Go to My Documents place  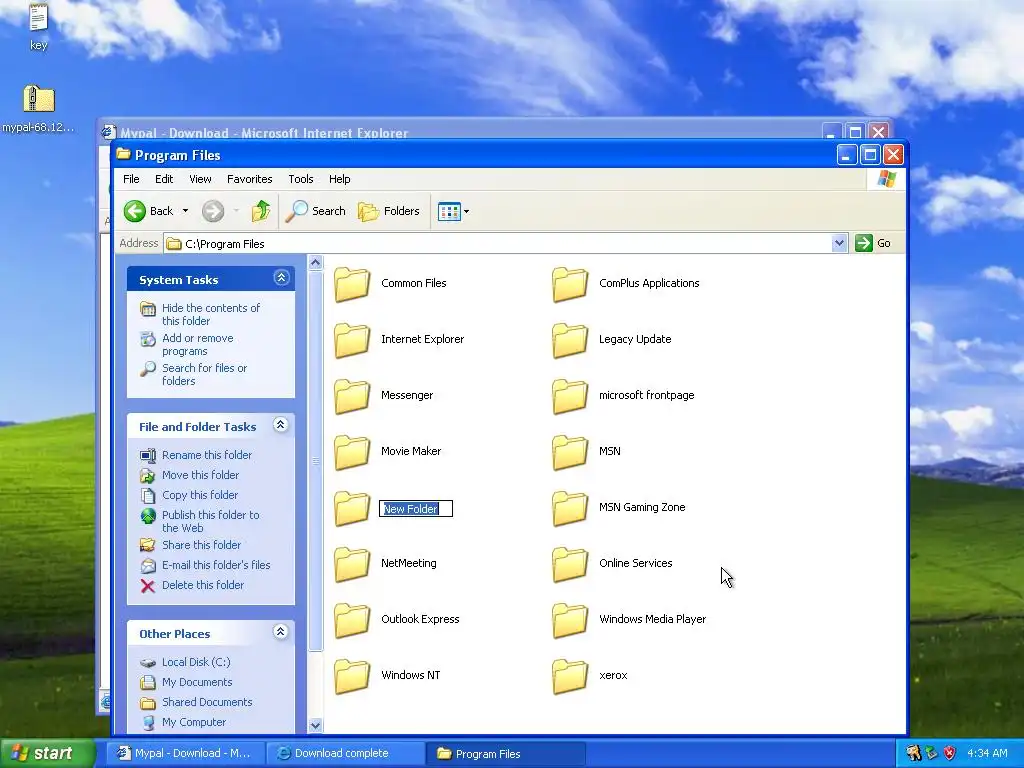point(197,682)
